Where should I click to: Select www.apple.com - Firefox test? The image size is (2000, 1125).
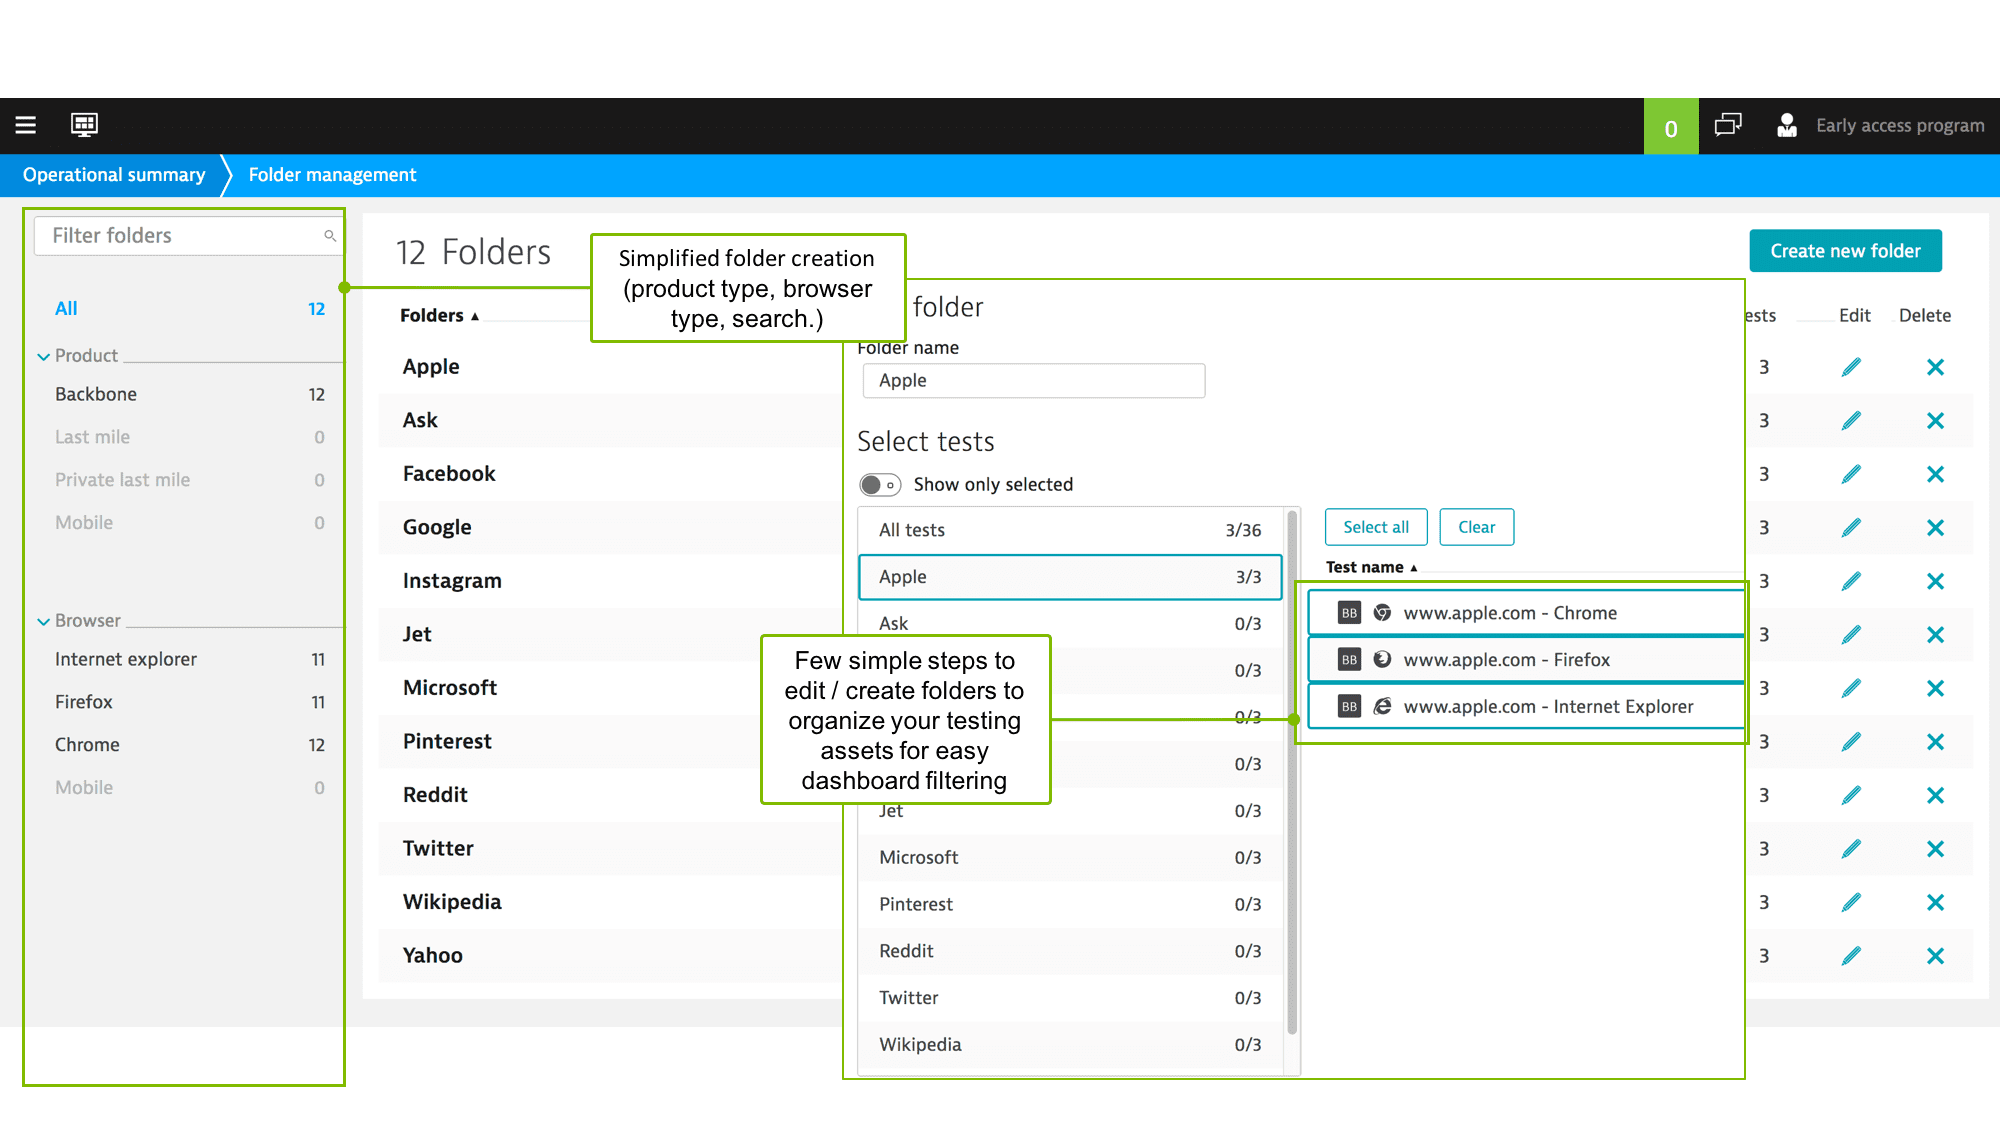[x=1526, y=660]
